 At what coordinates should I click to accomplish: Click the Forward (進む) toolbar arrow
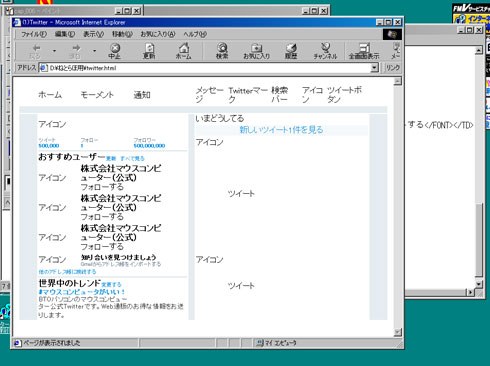75,51
